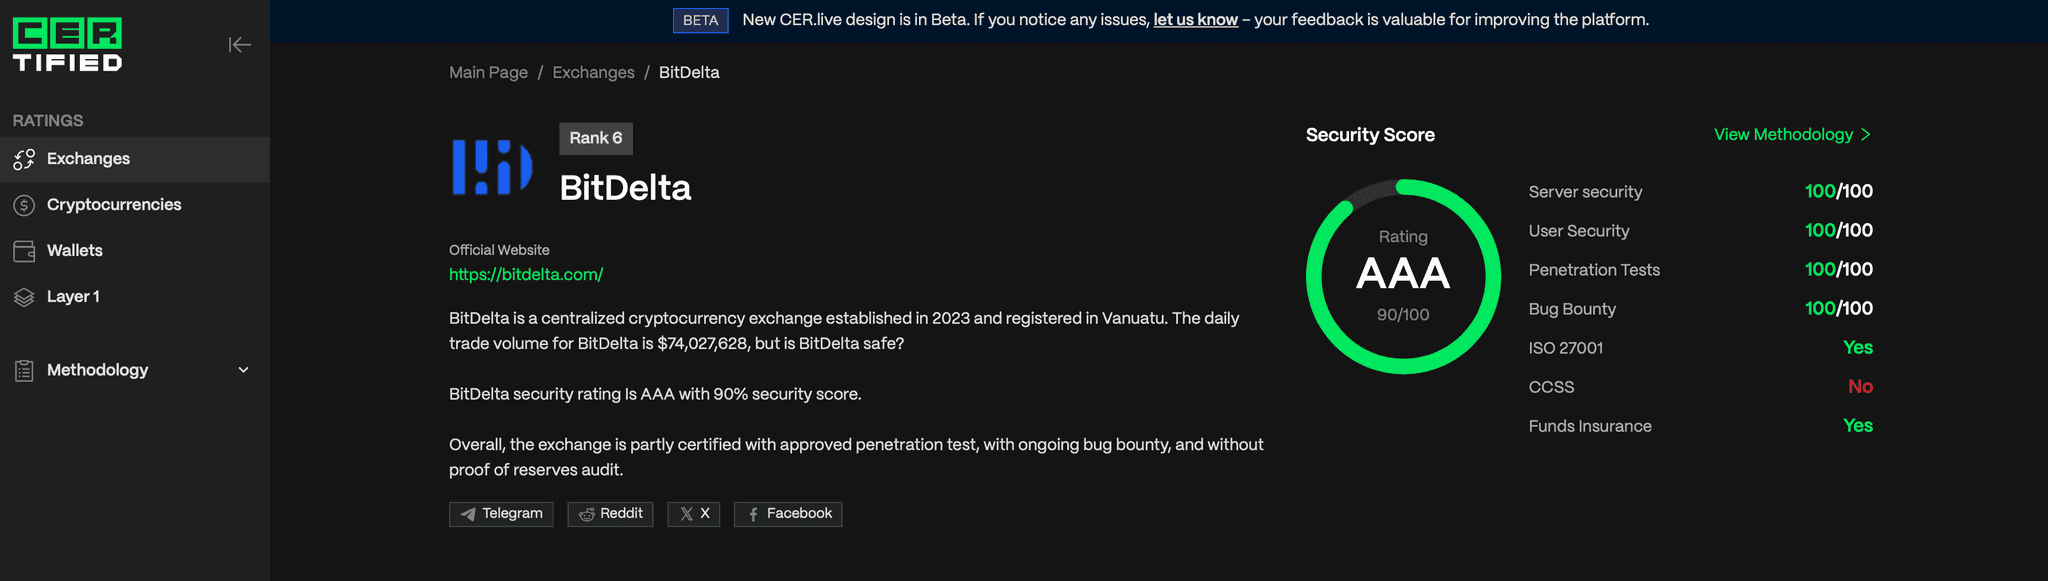The width and height of the screenshot is (2048, 581).
Task: Click the Methodology clipboard icon
Action: 24,370
